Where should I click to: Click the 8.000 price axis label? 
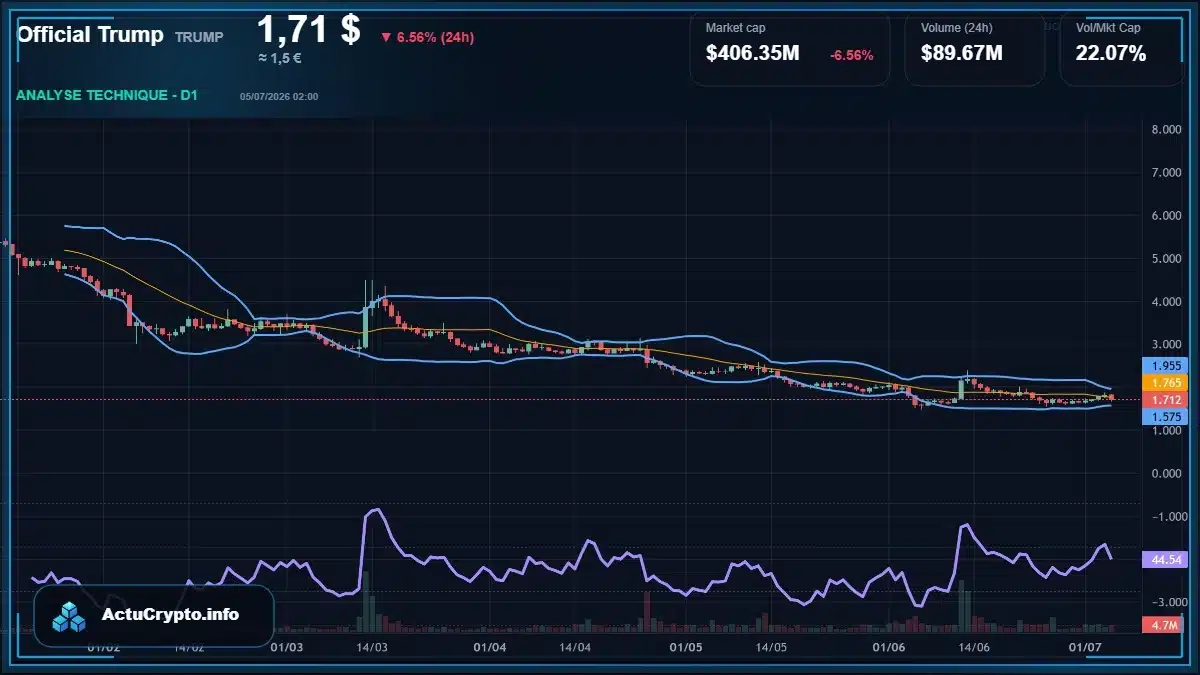click(x=1167, y=130)
